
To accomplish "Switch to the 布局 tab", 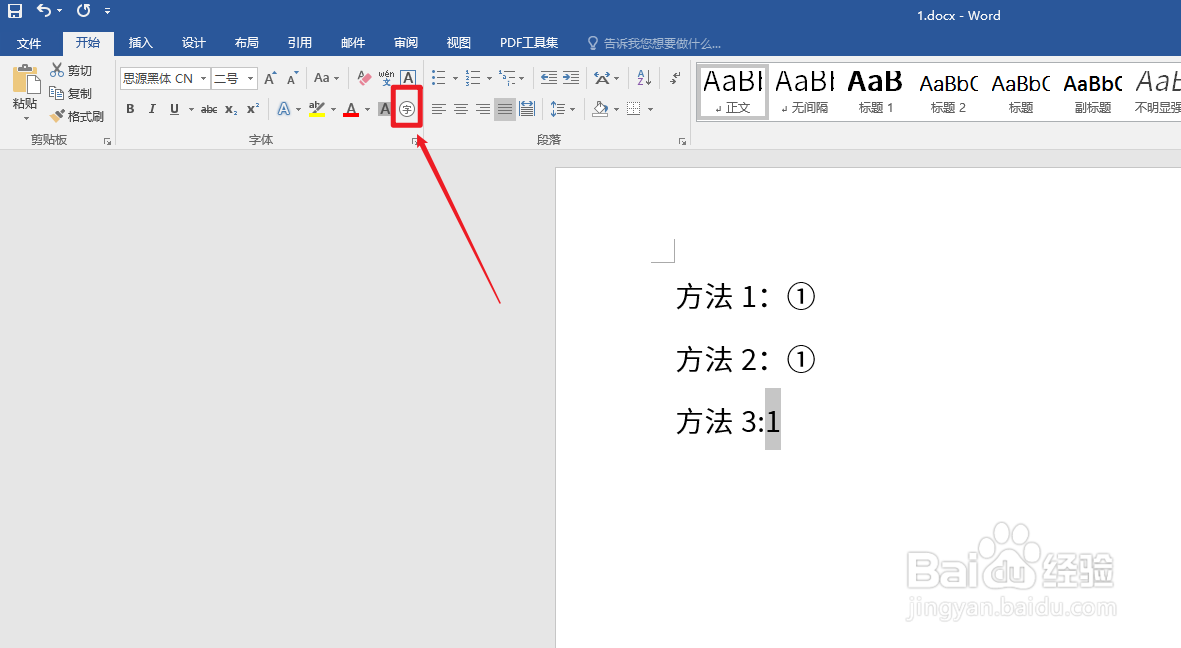I will pos(246,43).
